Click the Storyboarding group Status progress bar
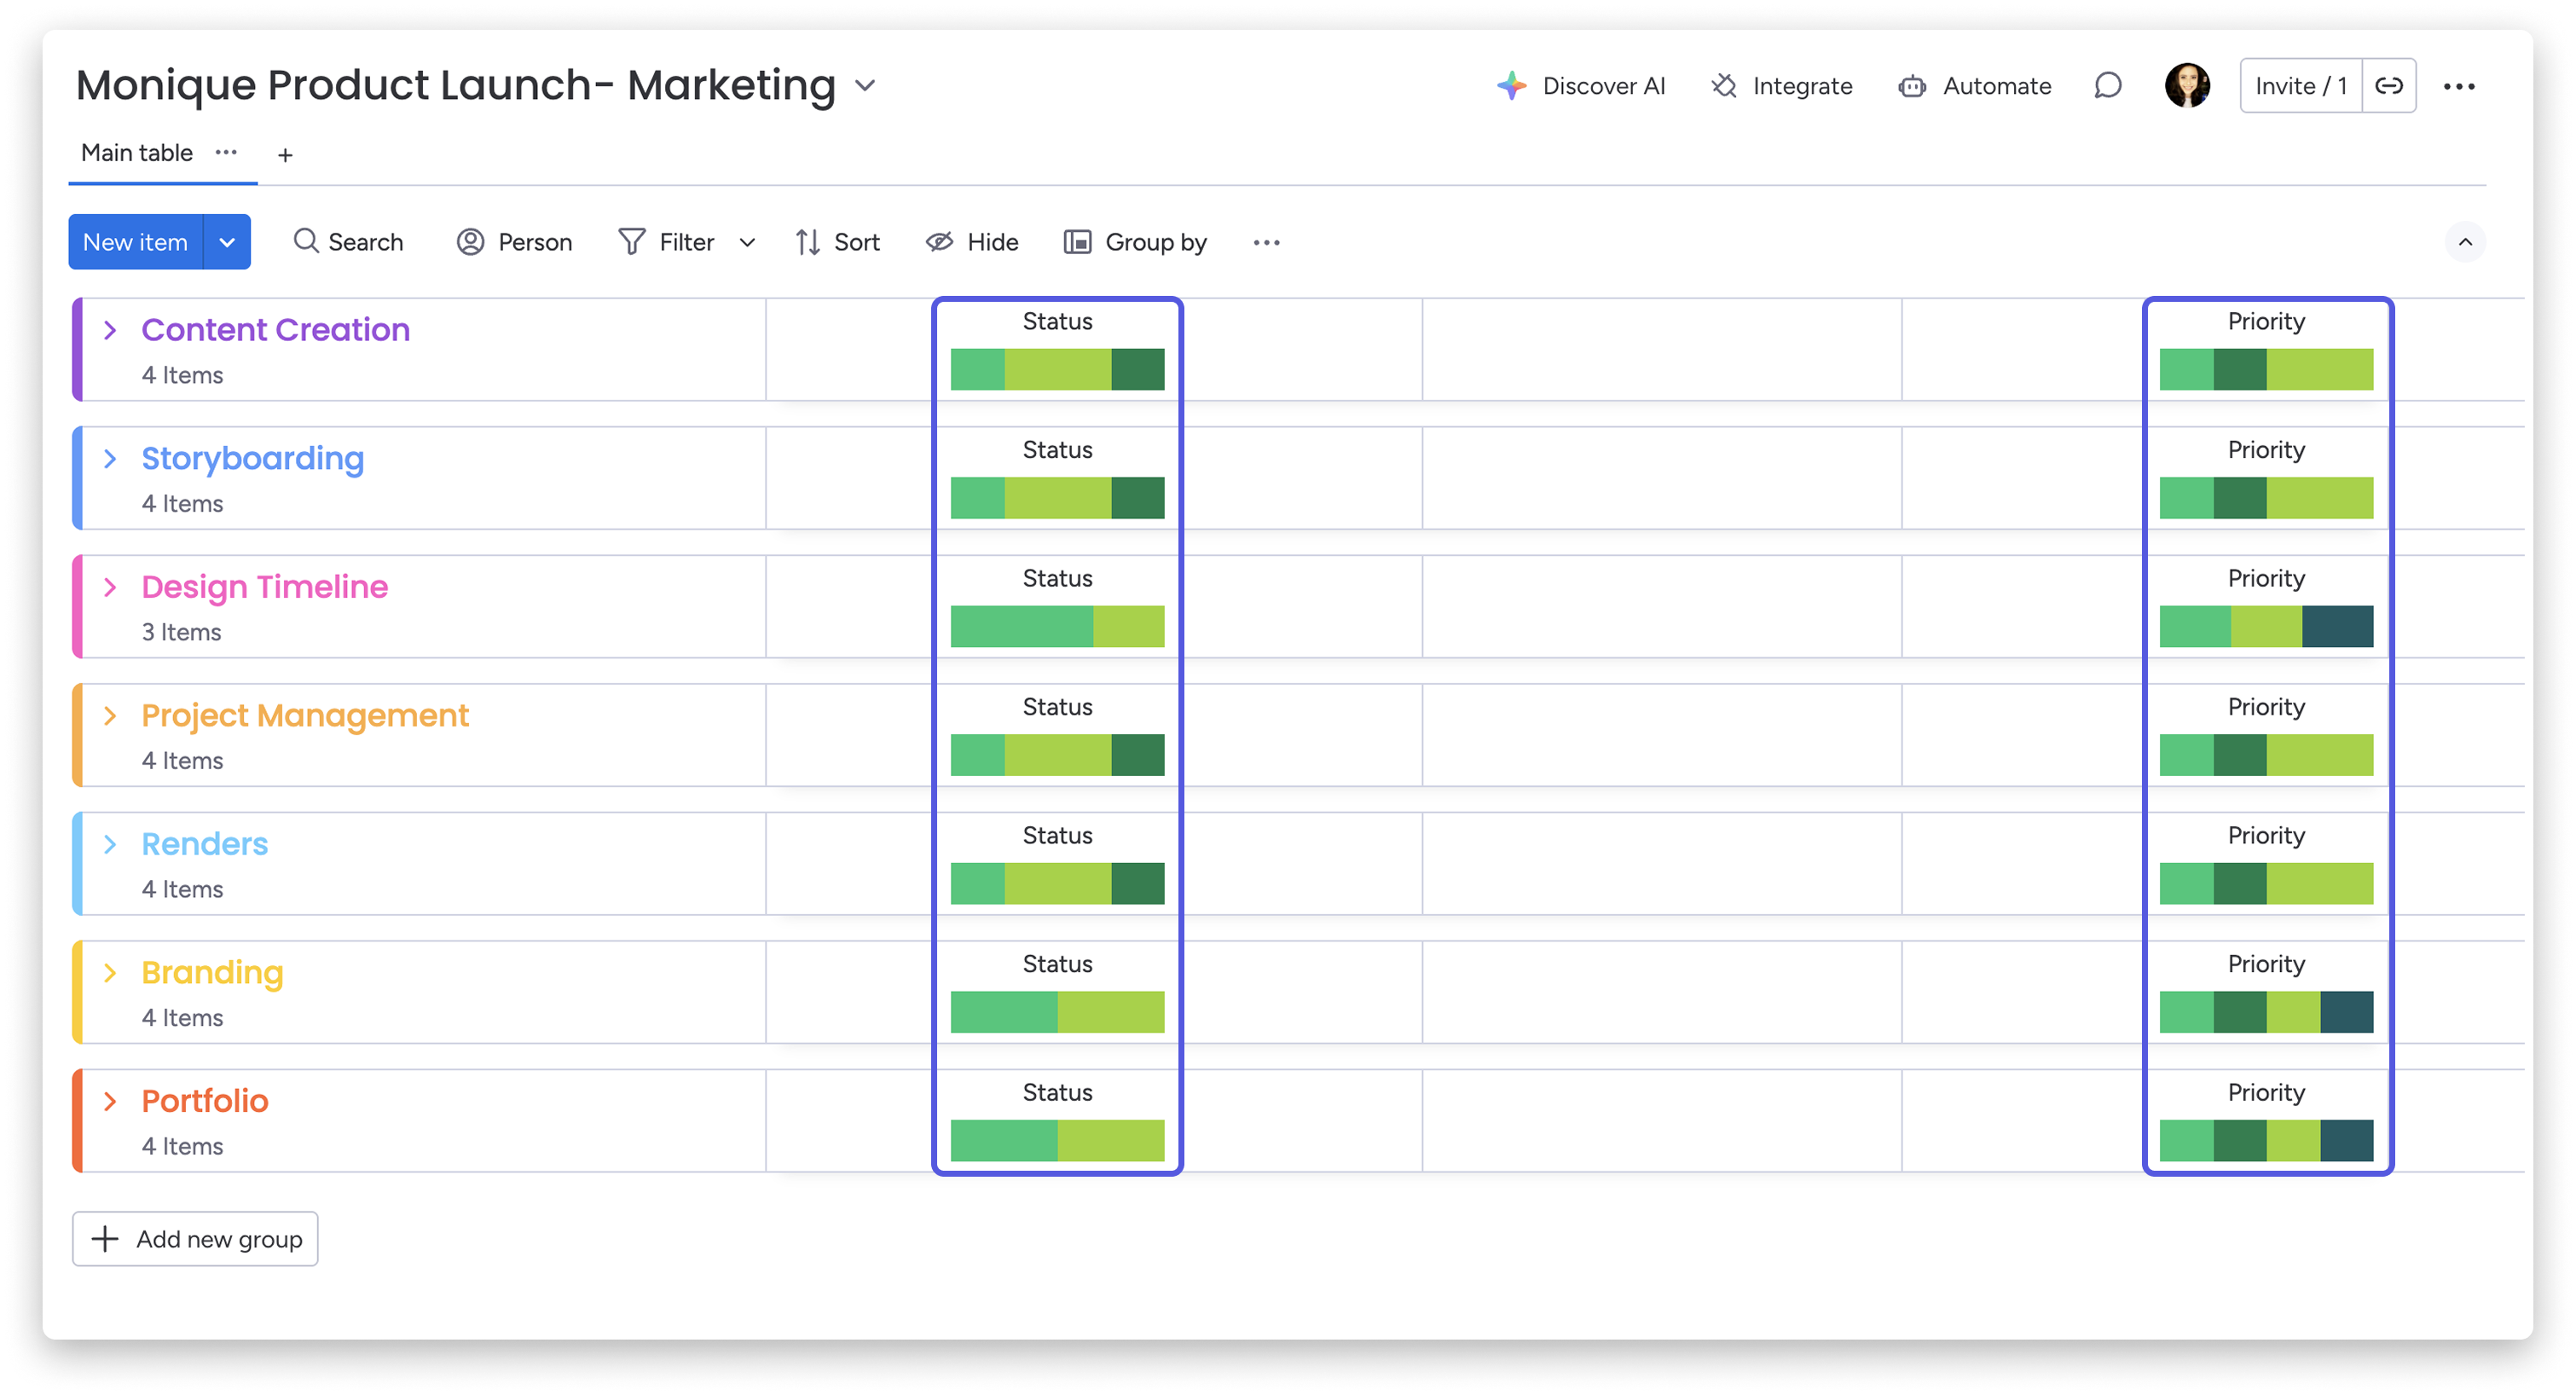The image size is (2576, 1395). point(1056,497)
